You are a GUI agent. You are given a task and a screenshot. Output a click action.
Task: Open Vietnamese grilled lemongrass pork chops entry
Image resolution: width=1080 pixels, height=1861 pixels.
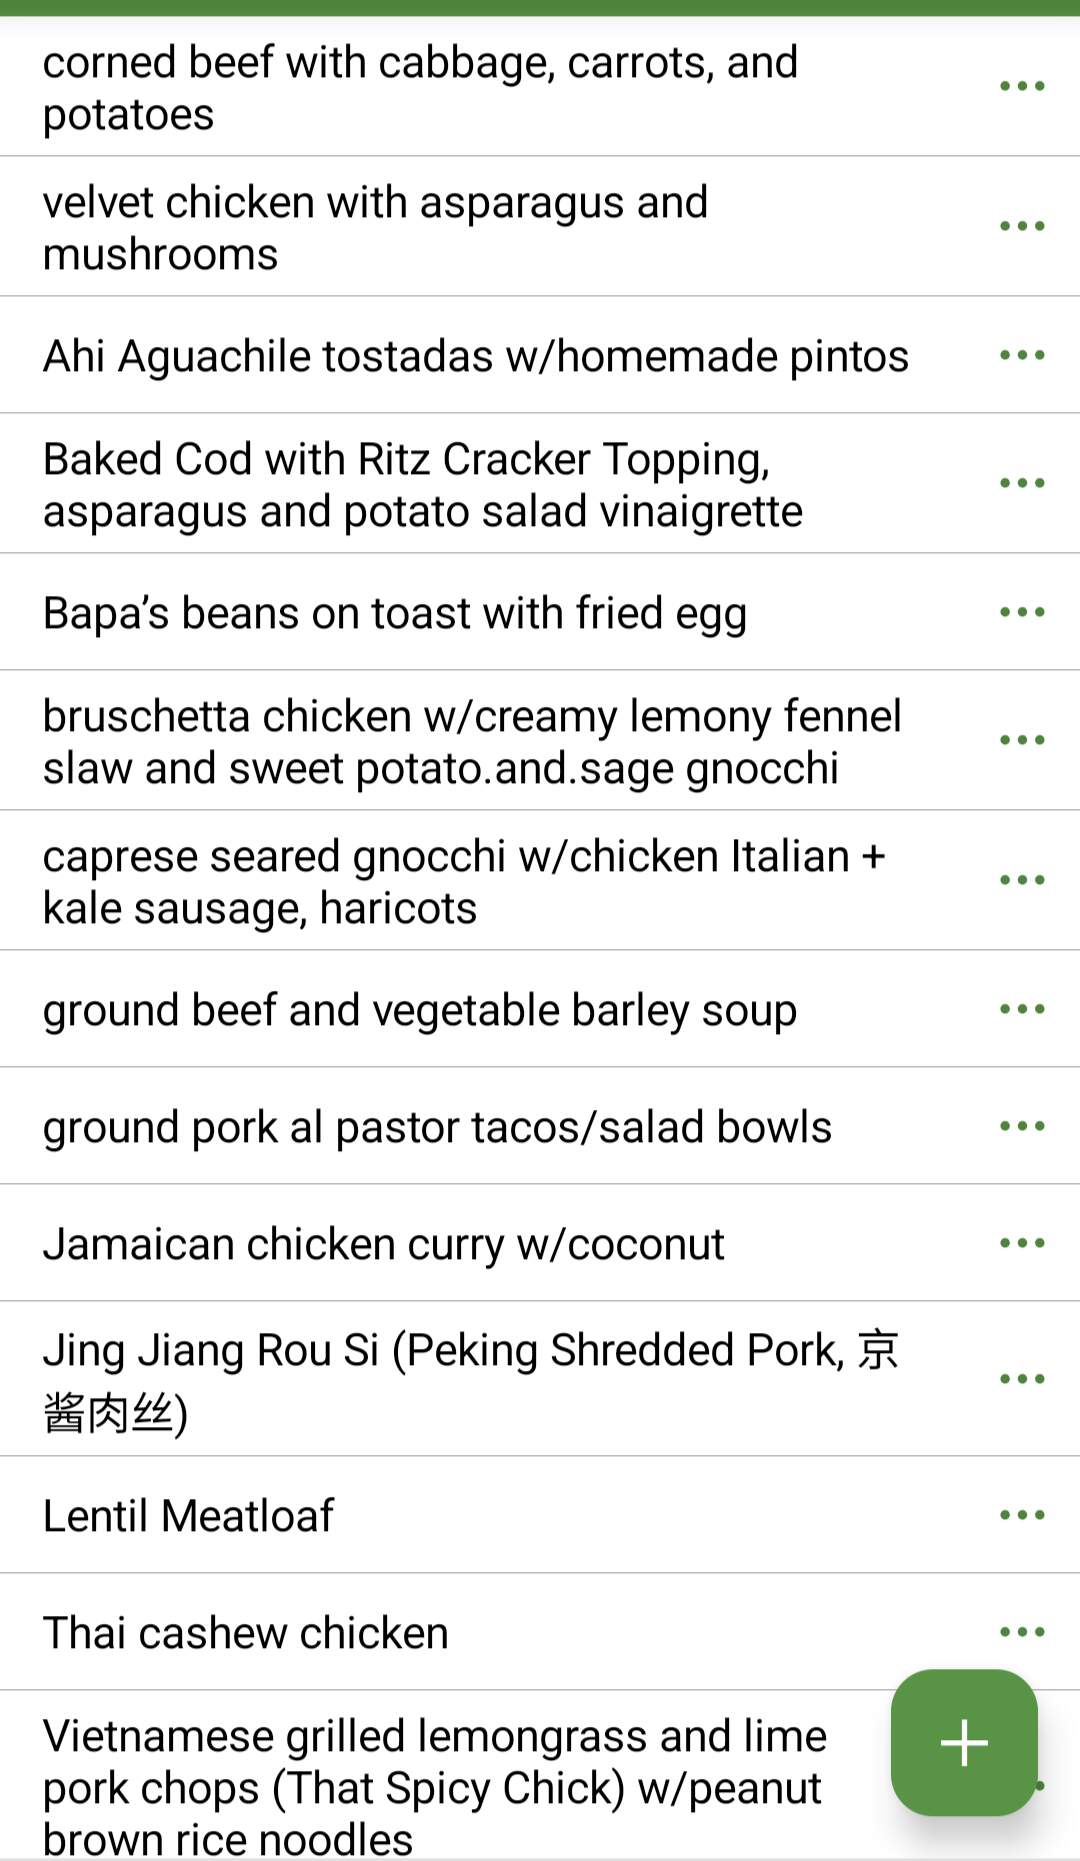tap(434, 1787)
